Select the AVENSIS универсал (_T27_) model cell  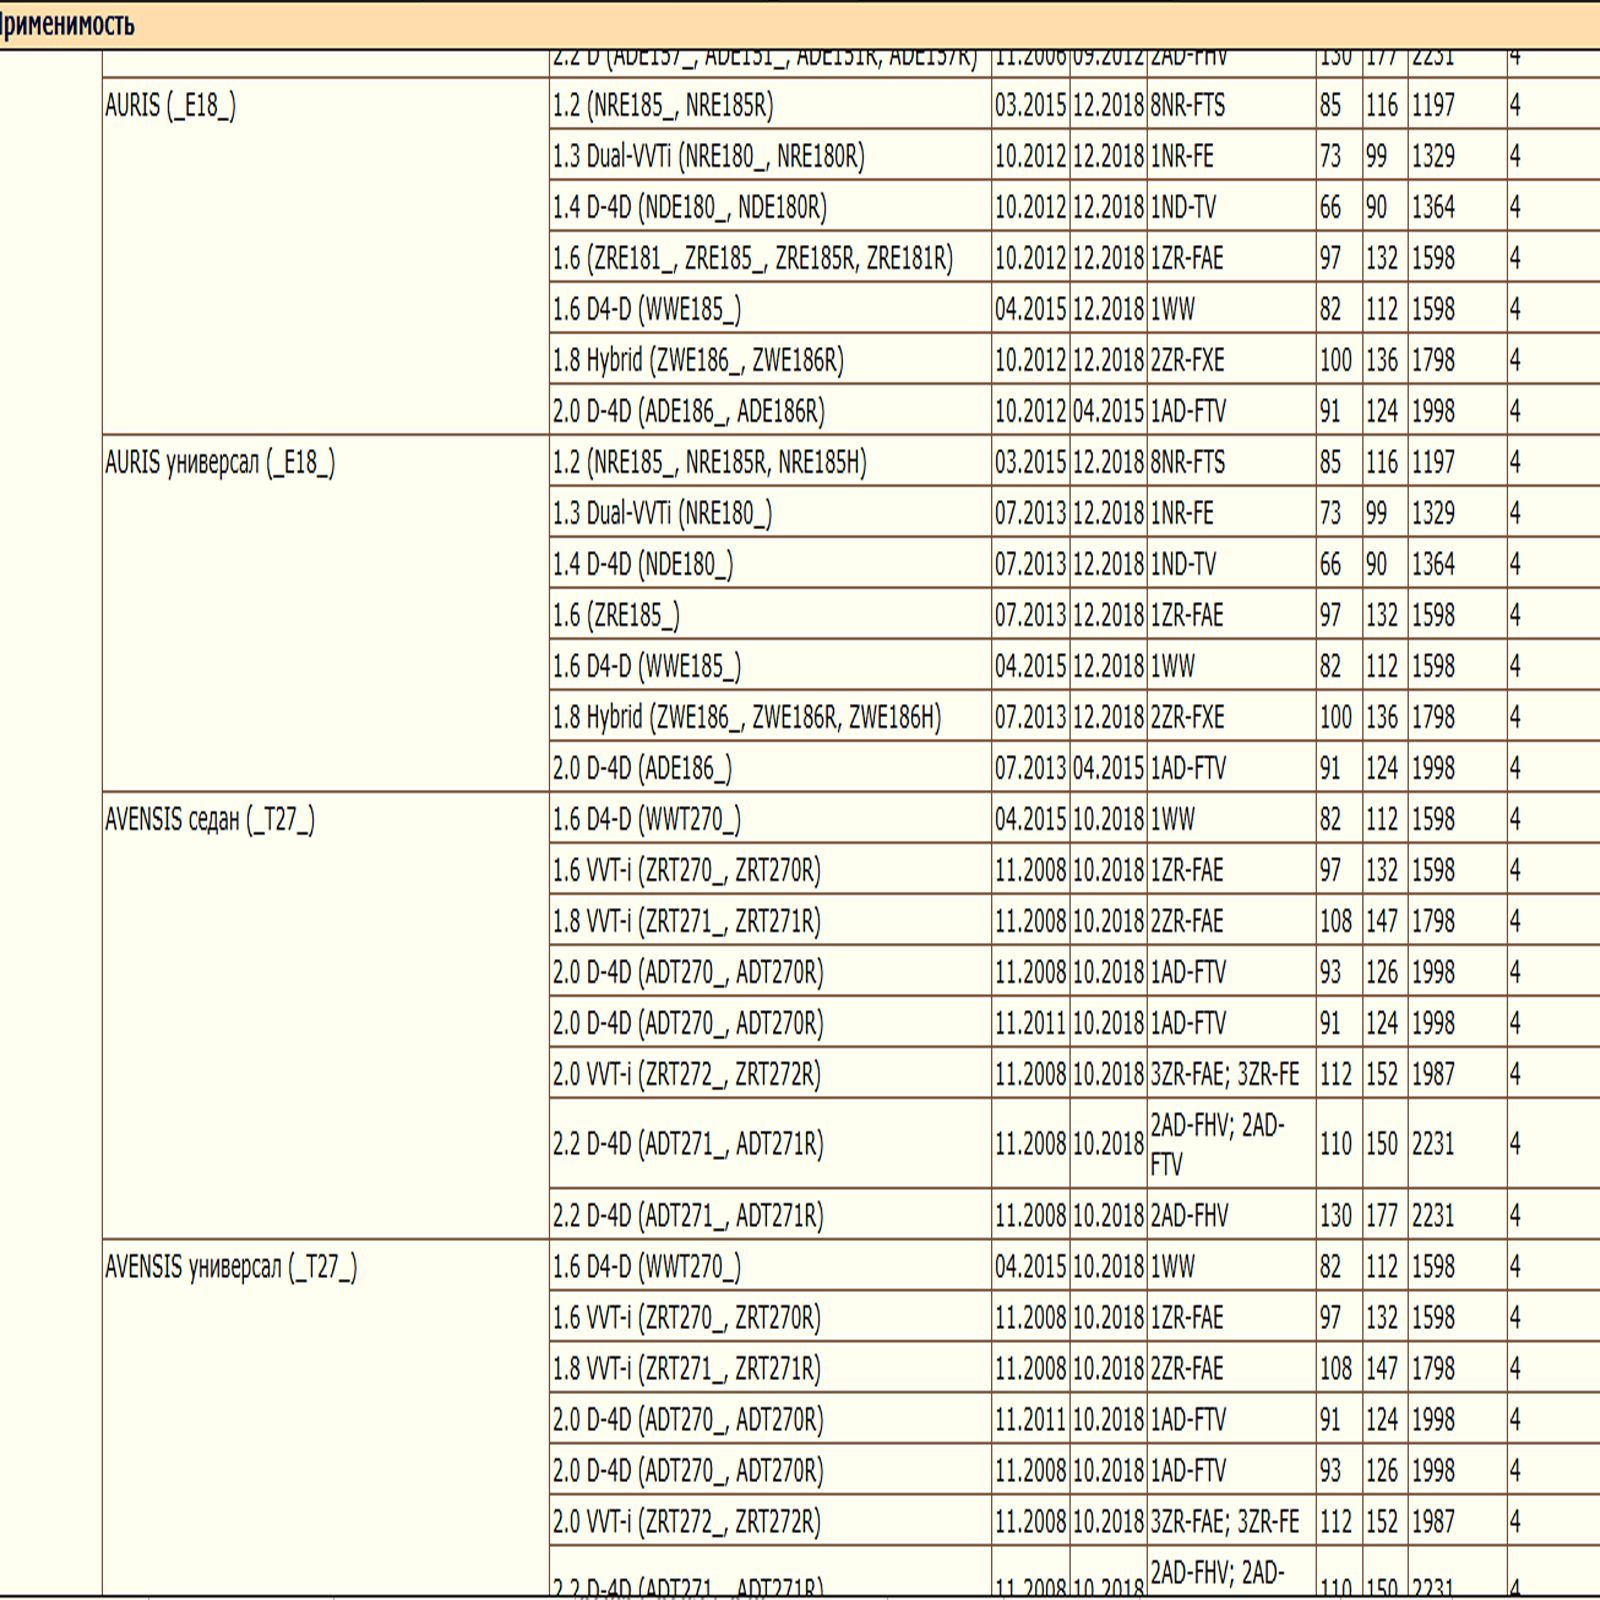[x=231, y=1267]
